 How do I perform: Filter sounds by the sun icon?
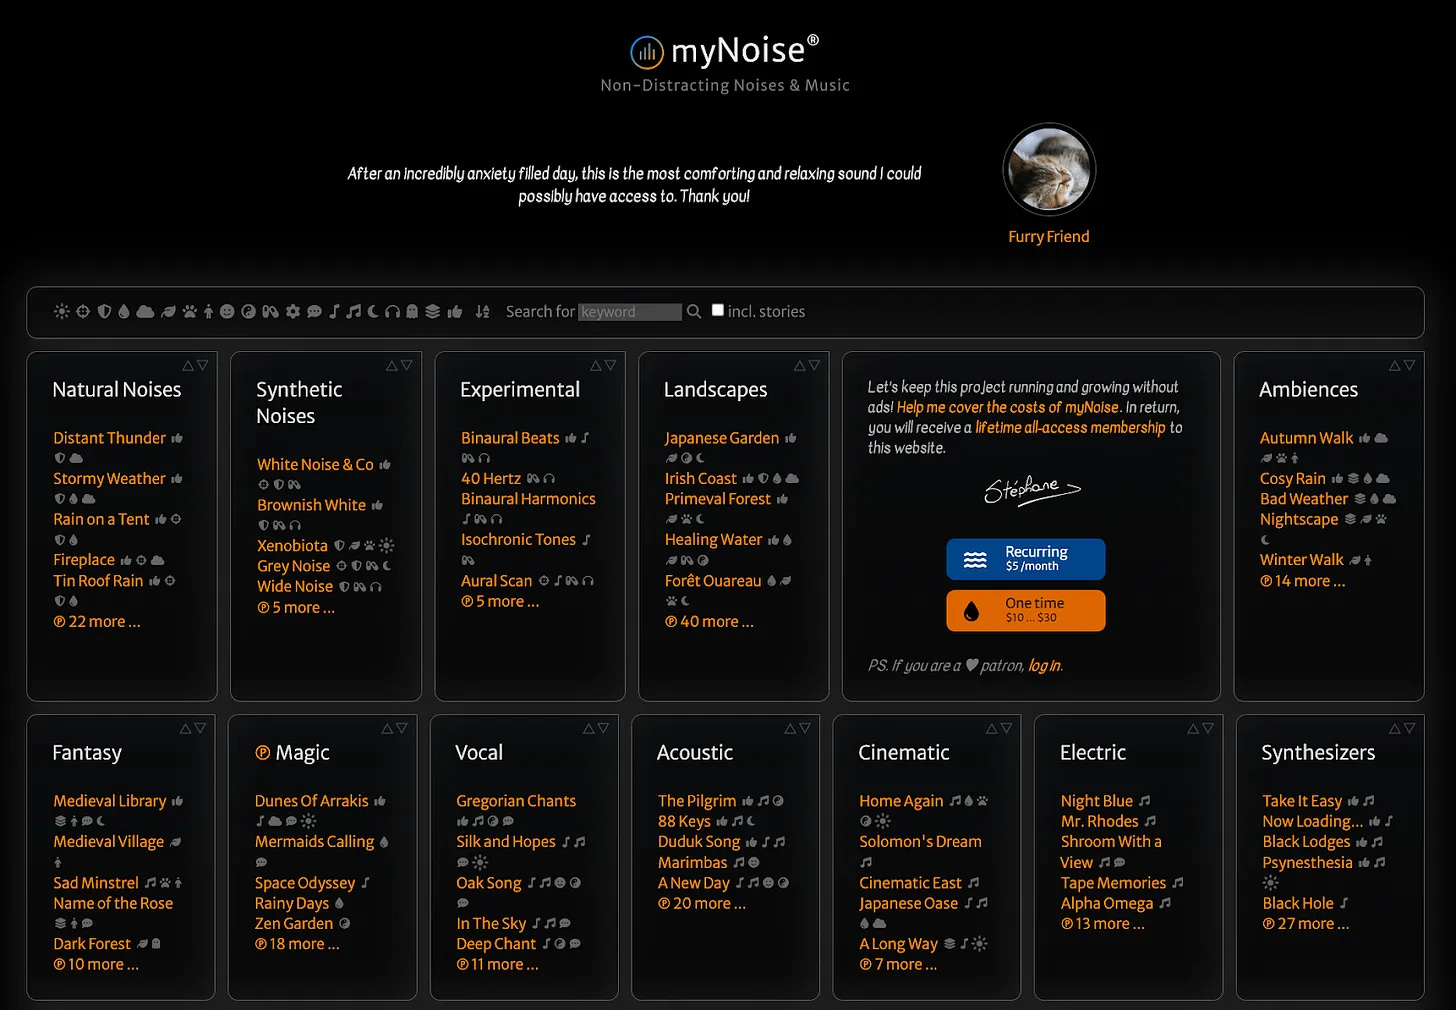pyautogui.click(x=62, y=311)
